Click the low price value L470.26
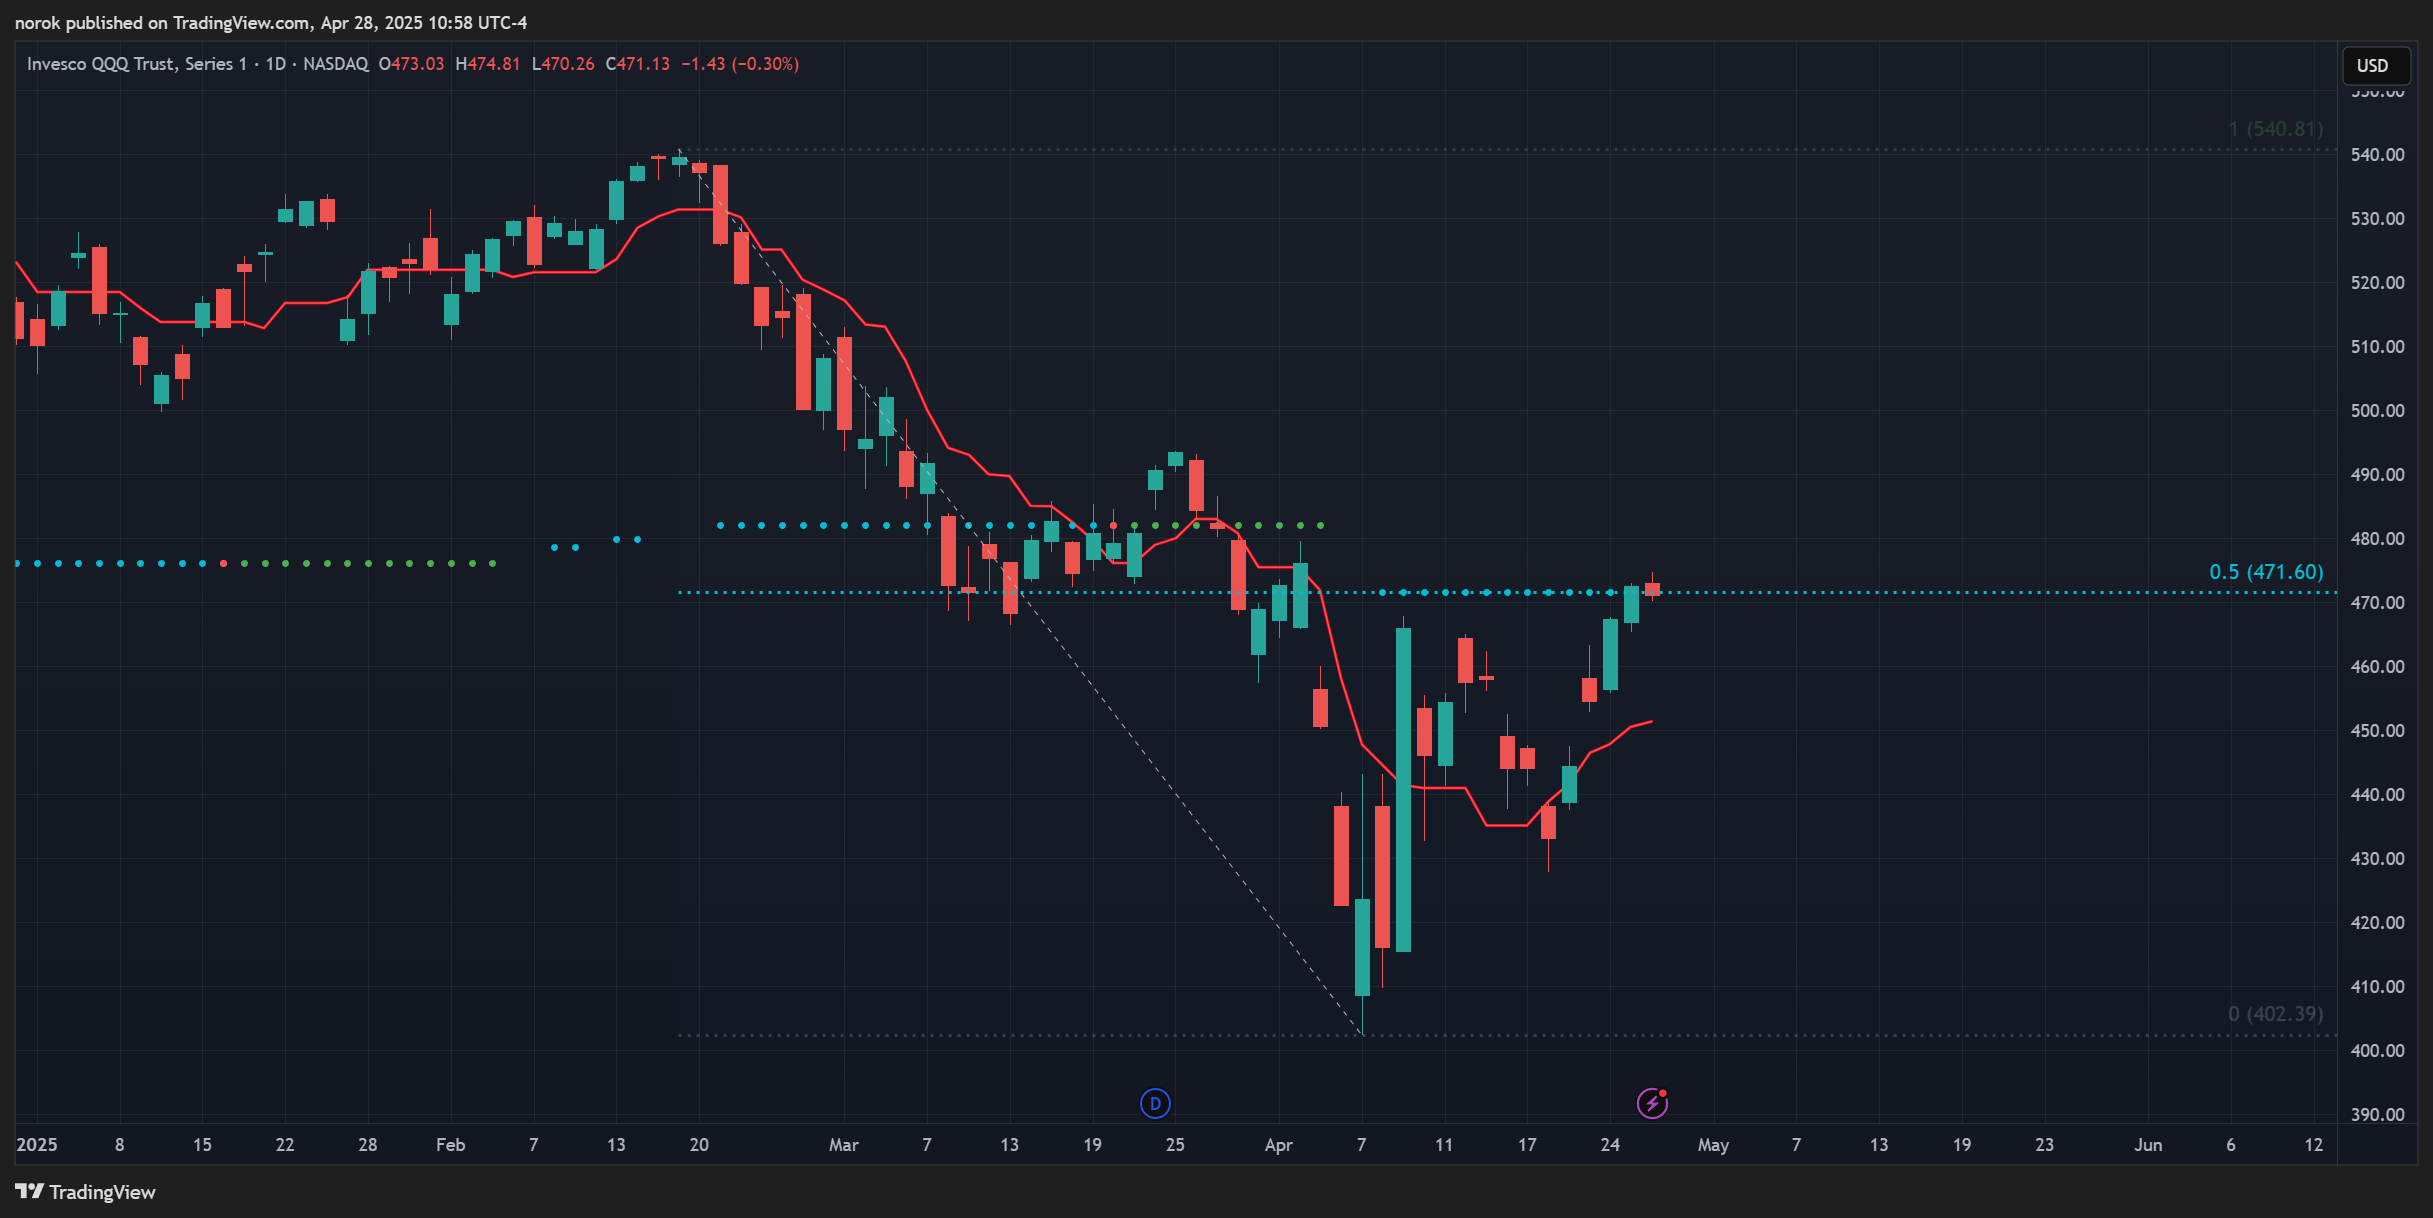Viewport: 2433px width, 1218px height. [x=563, y=64]
